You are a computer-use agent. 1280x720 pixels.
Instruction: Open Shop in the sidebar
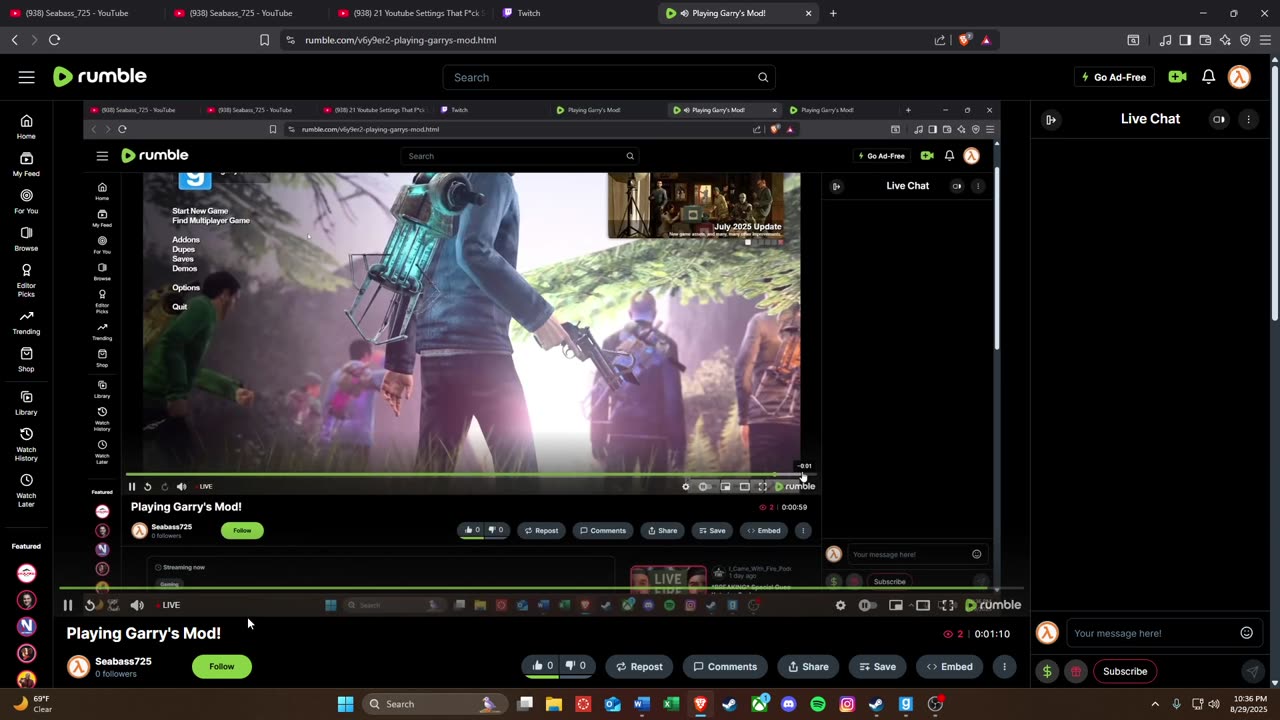point(26,360)
